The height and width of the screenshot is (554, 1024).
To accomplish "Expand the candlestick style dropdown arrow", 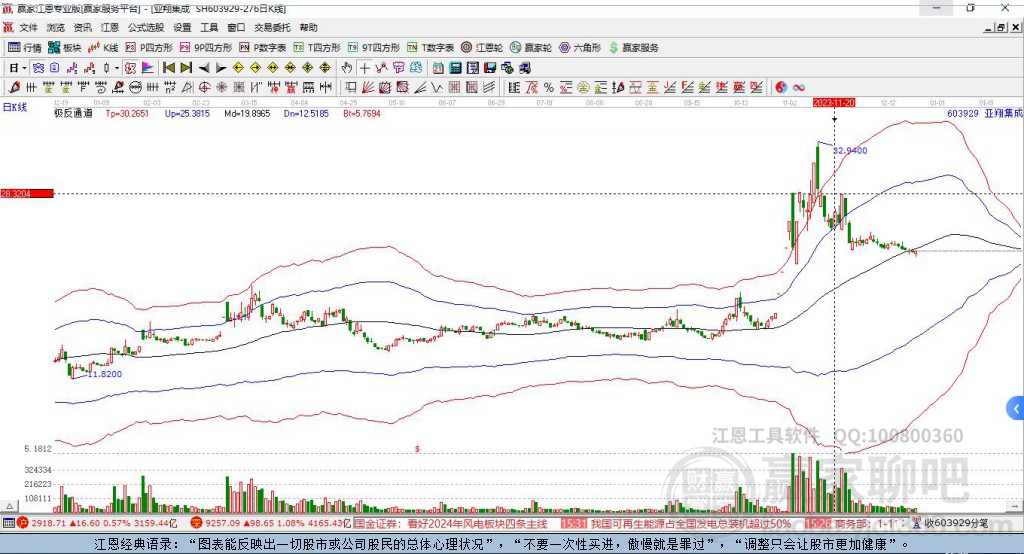I will click(117, 68).
